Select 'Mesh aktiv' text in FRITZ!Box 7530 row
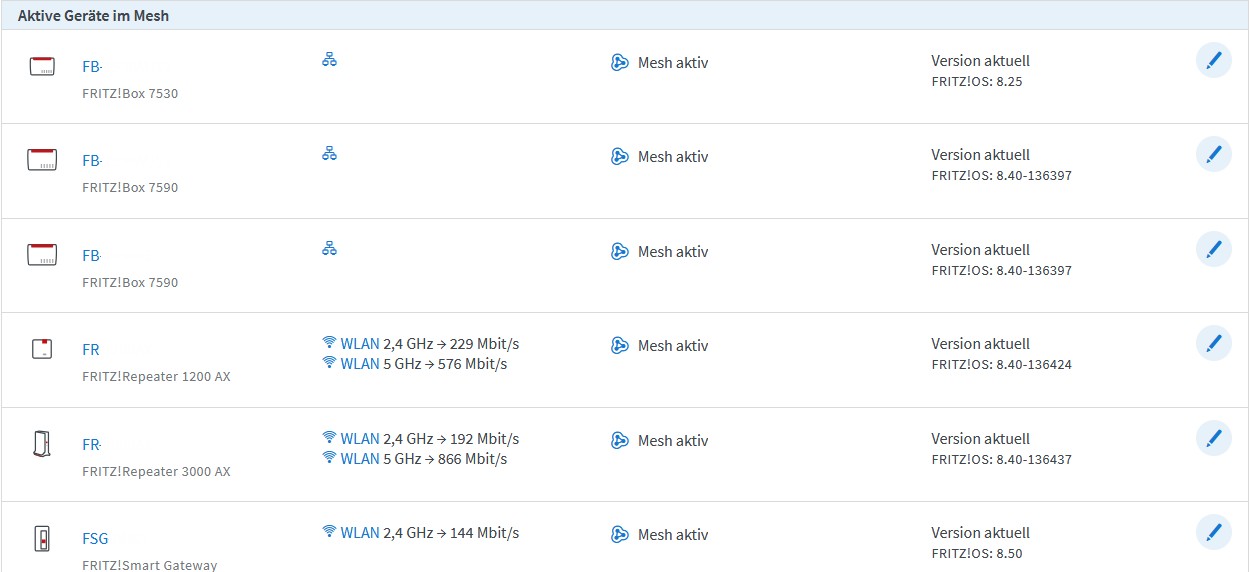The image size is (1250, 572). (673, 62)
